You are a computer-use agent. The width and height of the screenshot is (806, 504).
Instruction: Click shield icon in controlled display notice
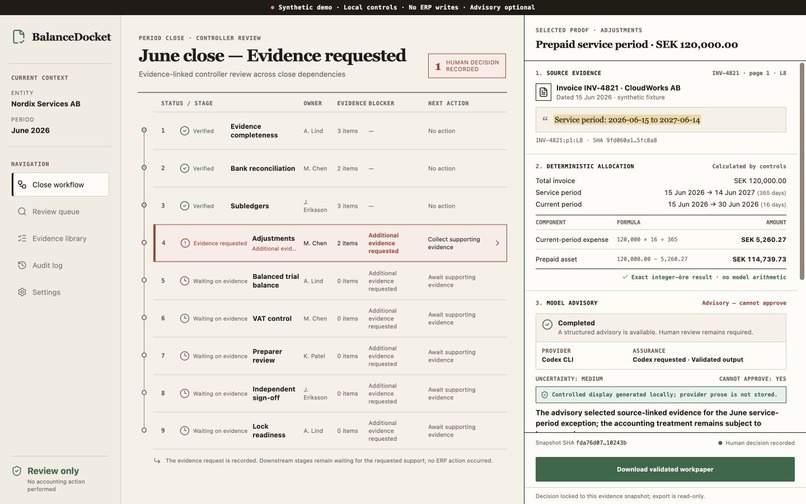point(544,394)
